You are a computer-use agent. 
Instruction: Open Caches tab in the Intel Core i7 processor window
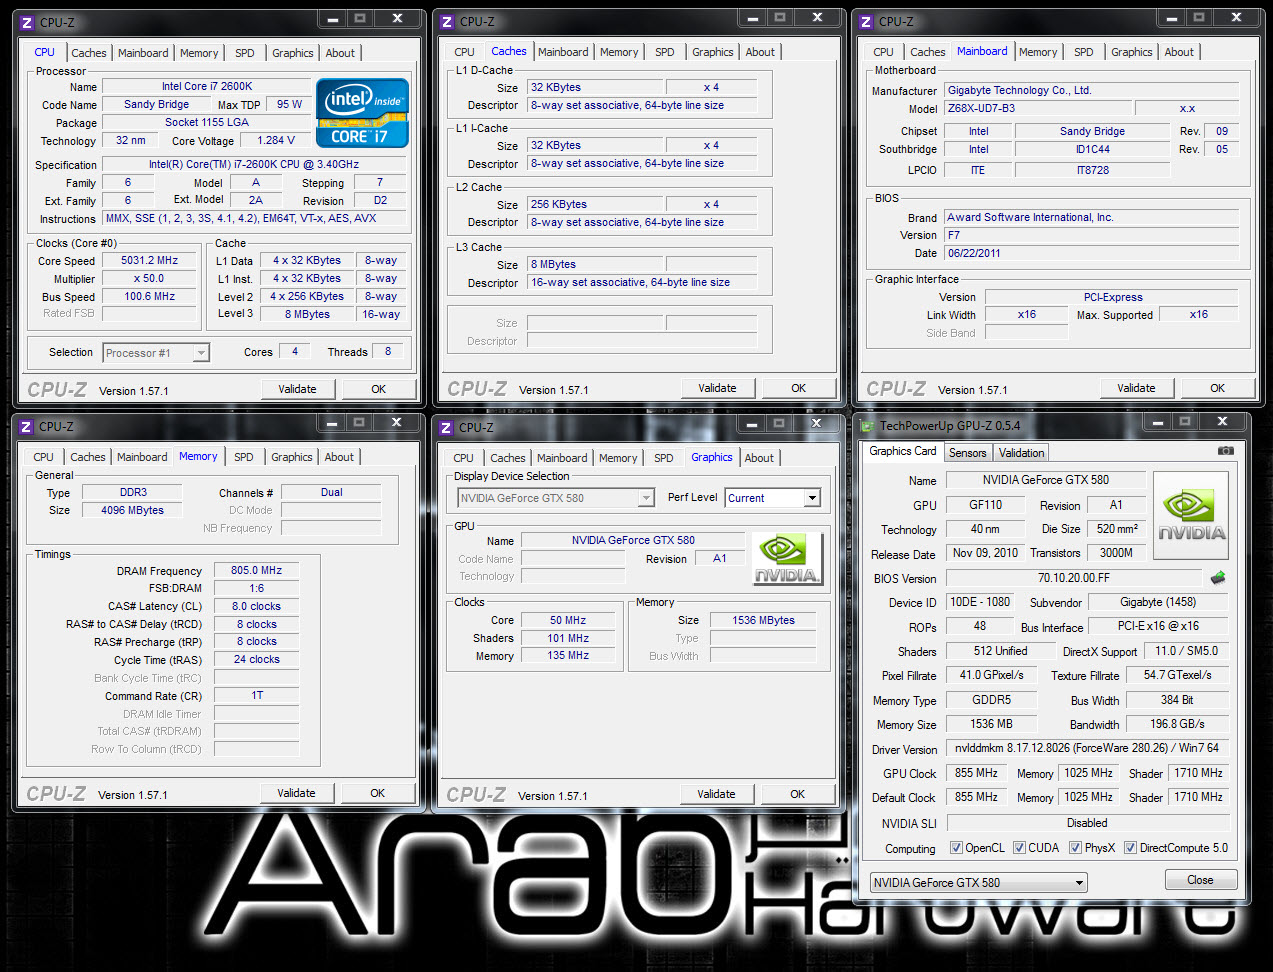(89, 53)
